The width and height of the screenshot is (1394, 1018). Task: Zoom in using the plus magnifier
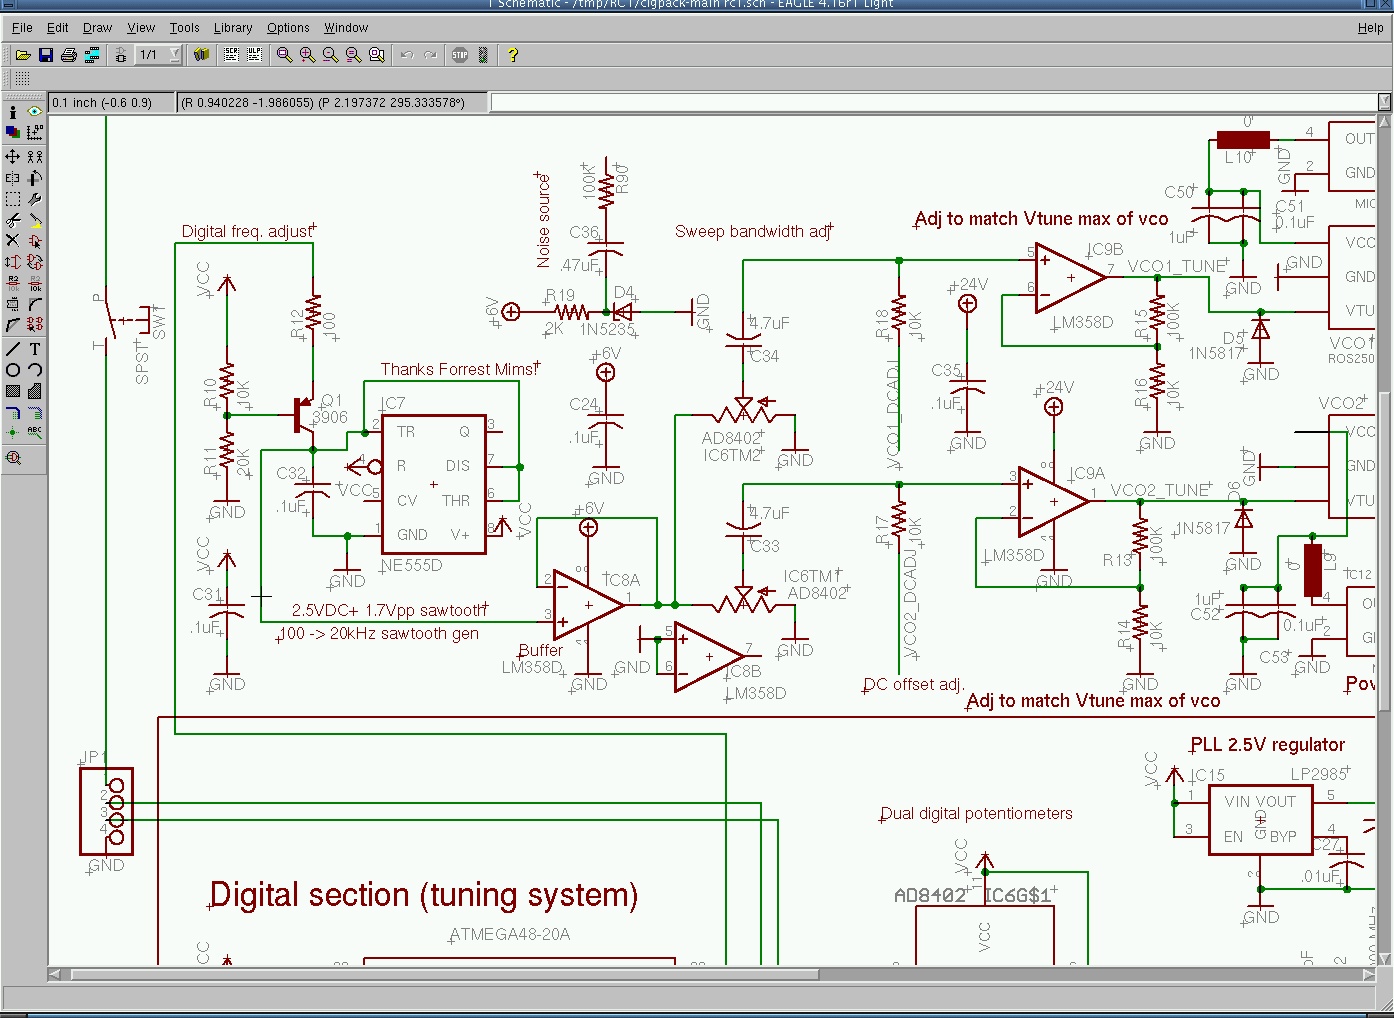tap(307, 55)
